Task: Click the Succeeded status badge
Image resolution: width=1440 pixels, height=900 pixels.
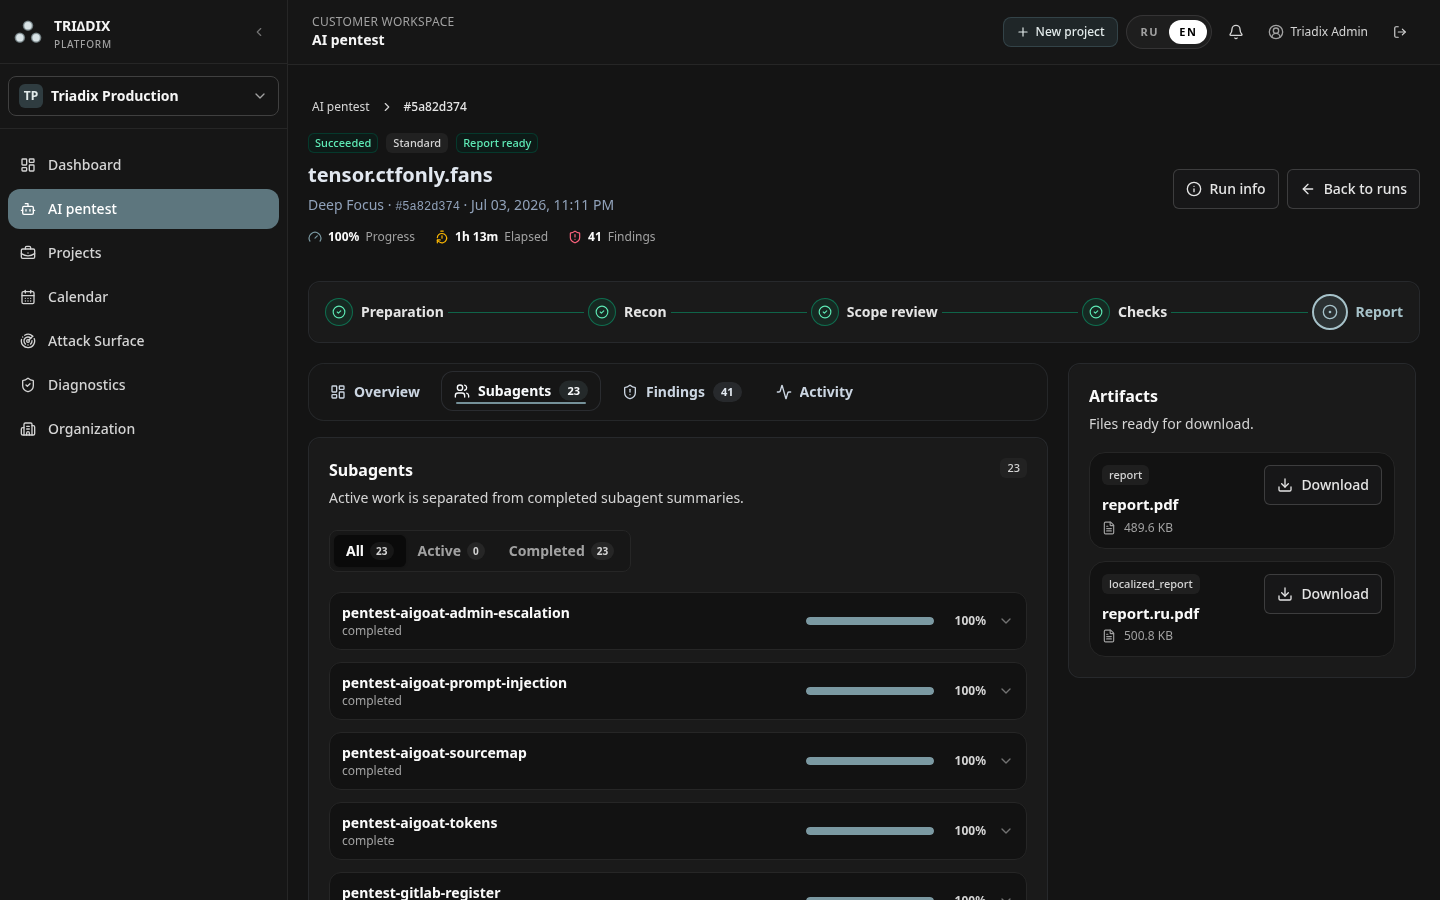Action: (x=343, y=143)
